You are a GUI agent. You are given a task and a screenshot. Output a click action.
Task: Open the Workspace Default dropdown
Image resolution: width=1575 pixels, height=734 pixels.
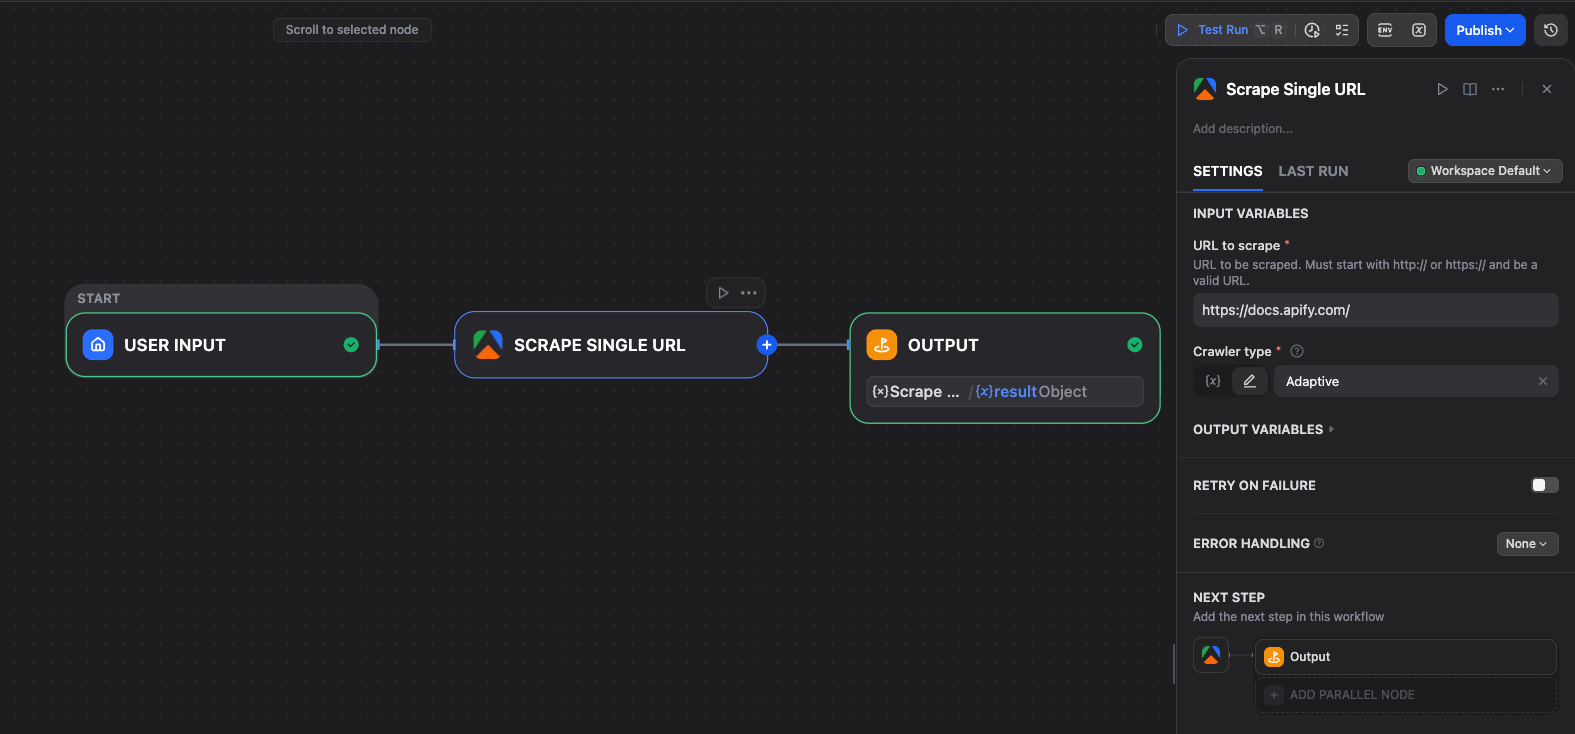point(1485,171)
